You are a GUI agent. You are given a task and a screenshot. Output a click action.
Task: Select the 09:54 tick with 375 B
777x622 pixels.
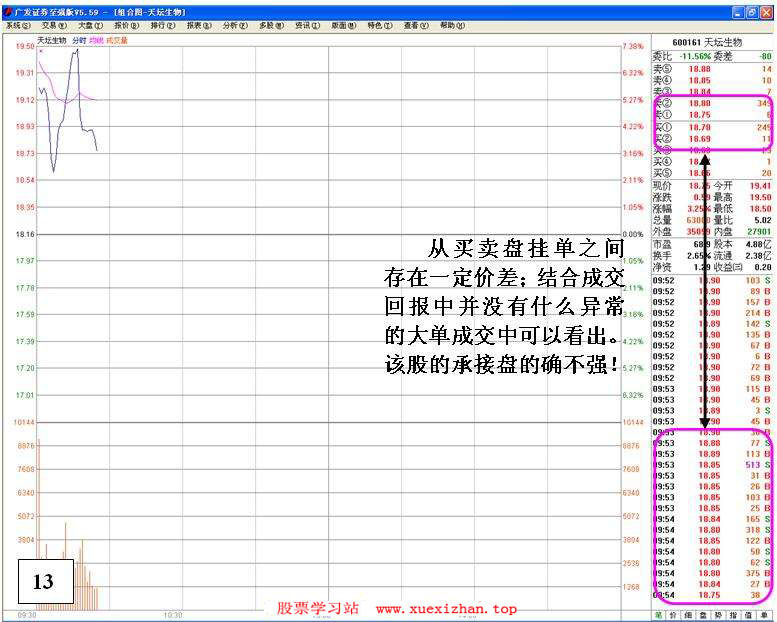pos(712,573)
